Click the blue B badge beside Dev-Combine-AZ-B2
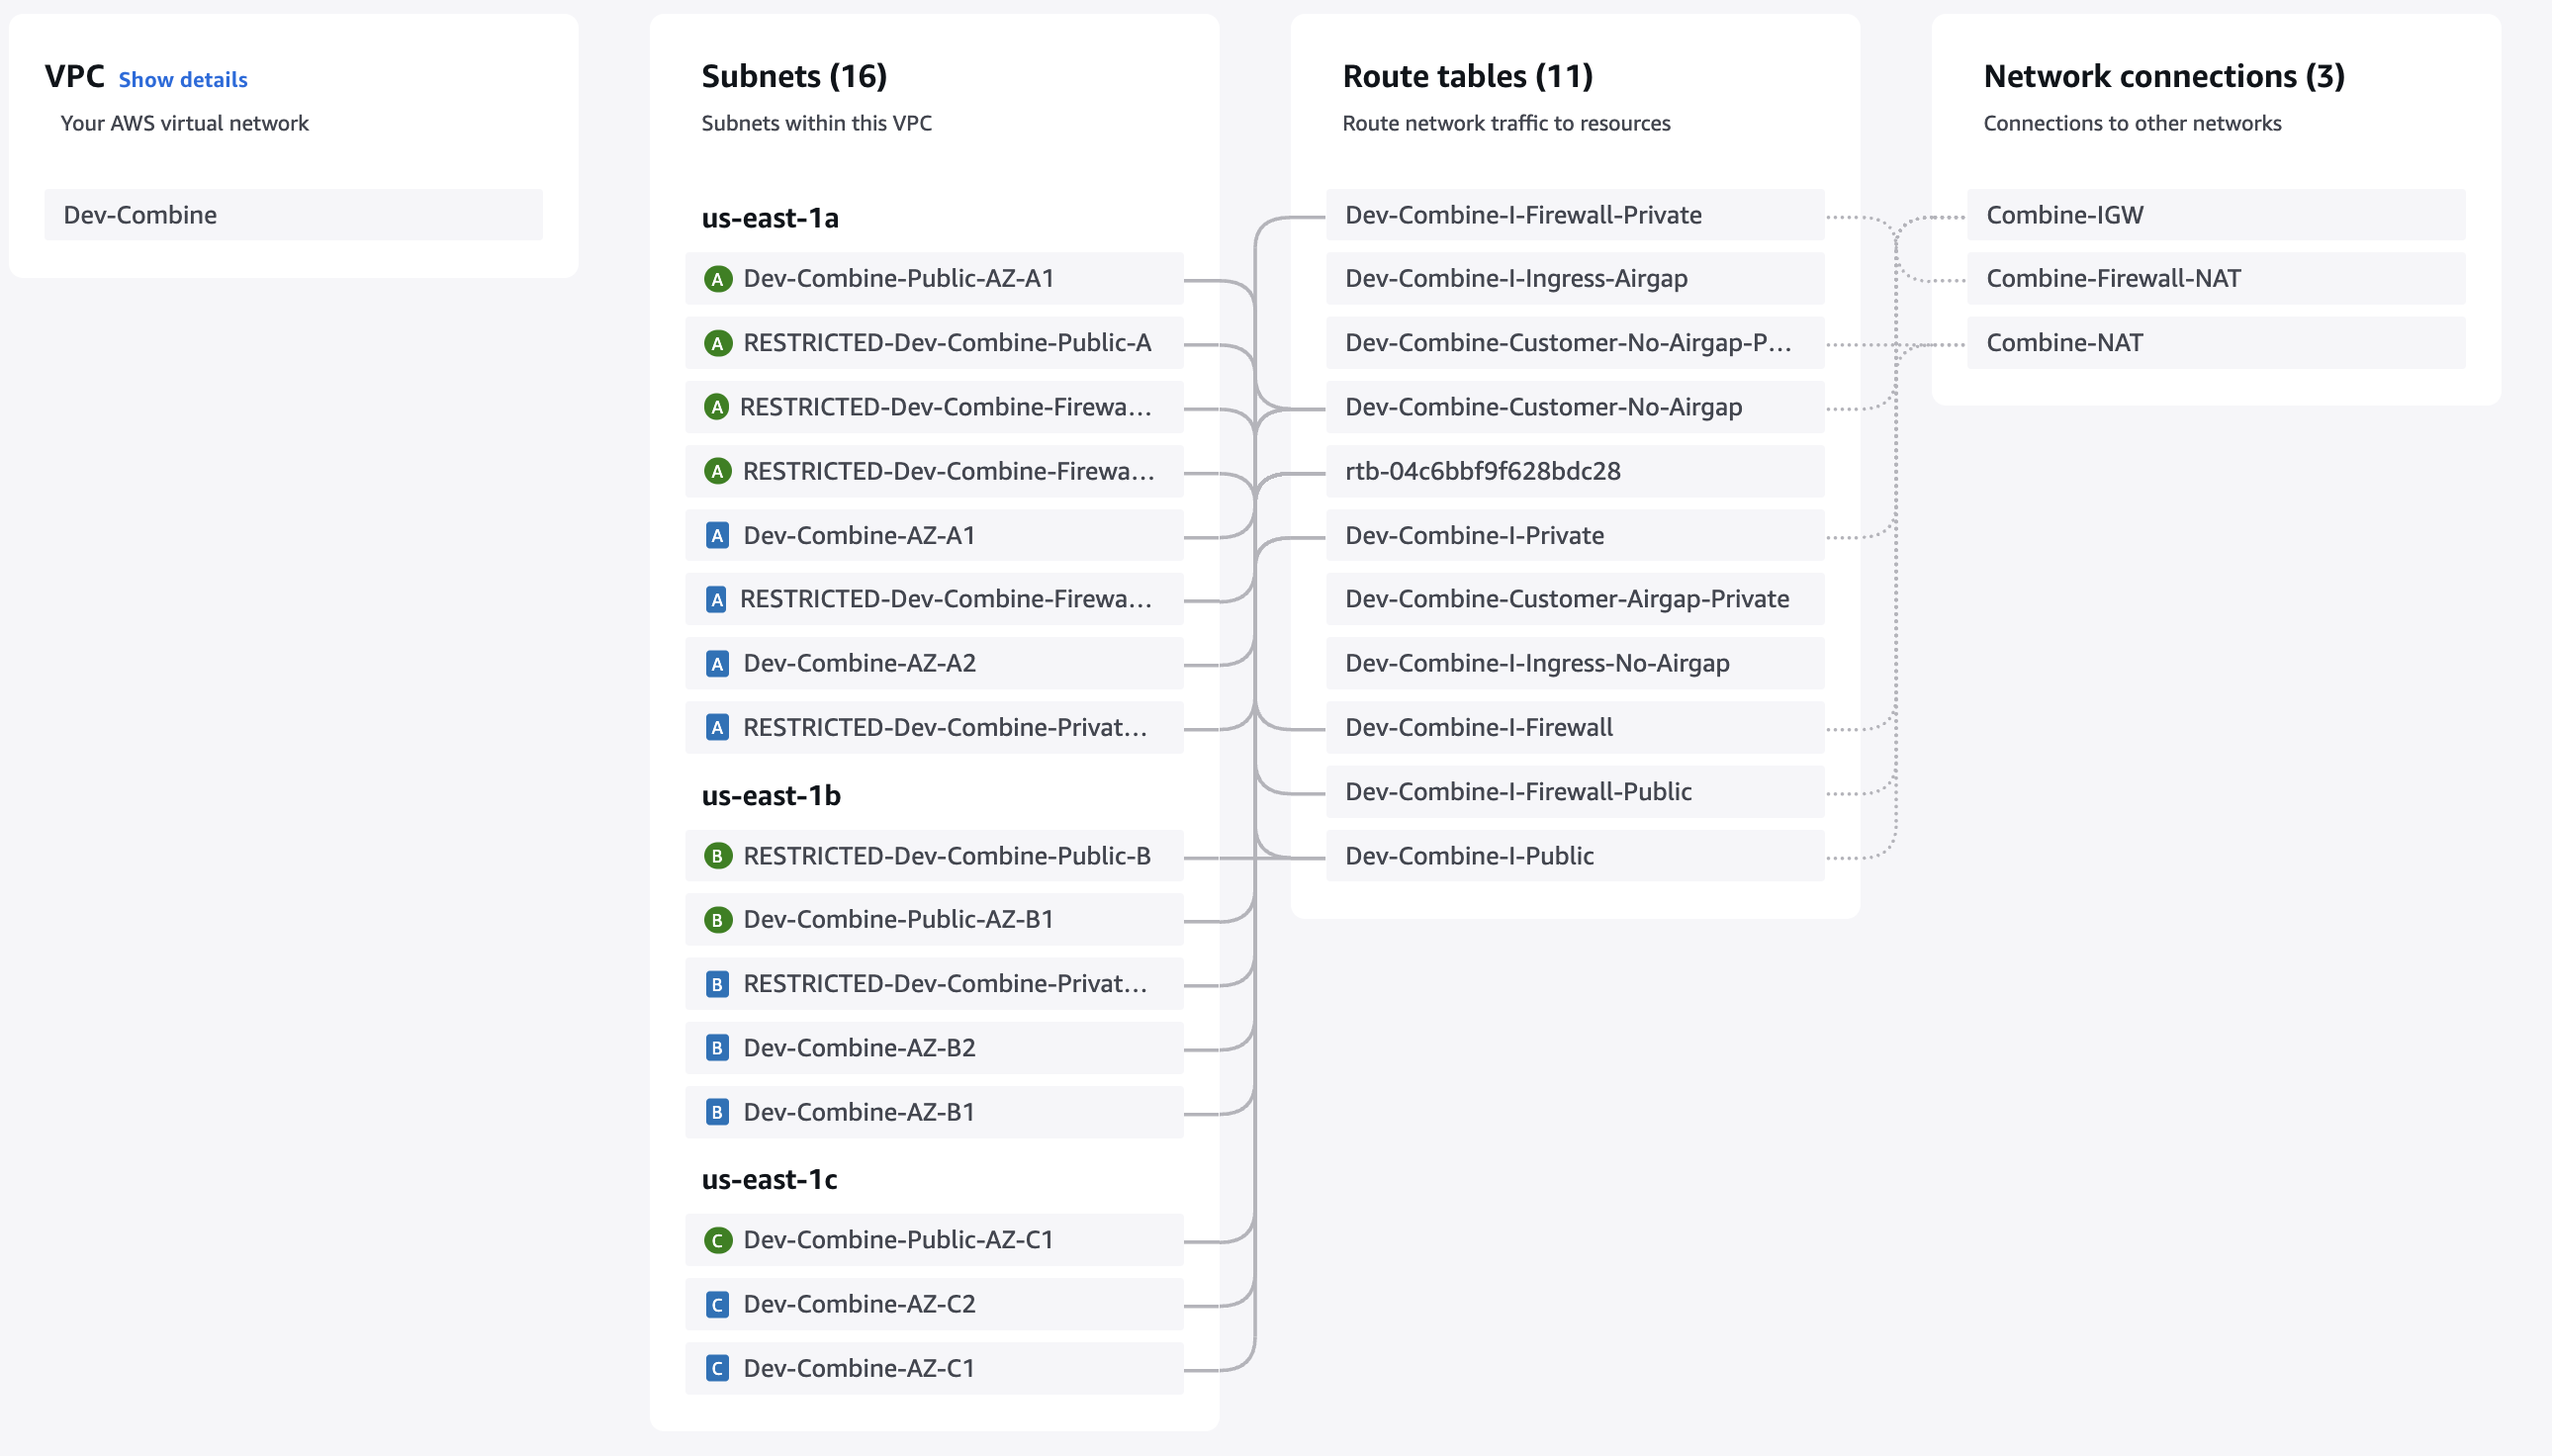Viewport: 2552px width, 1456px height. coord(717,1048)
